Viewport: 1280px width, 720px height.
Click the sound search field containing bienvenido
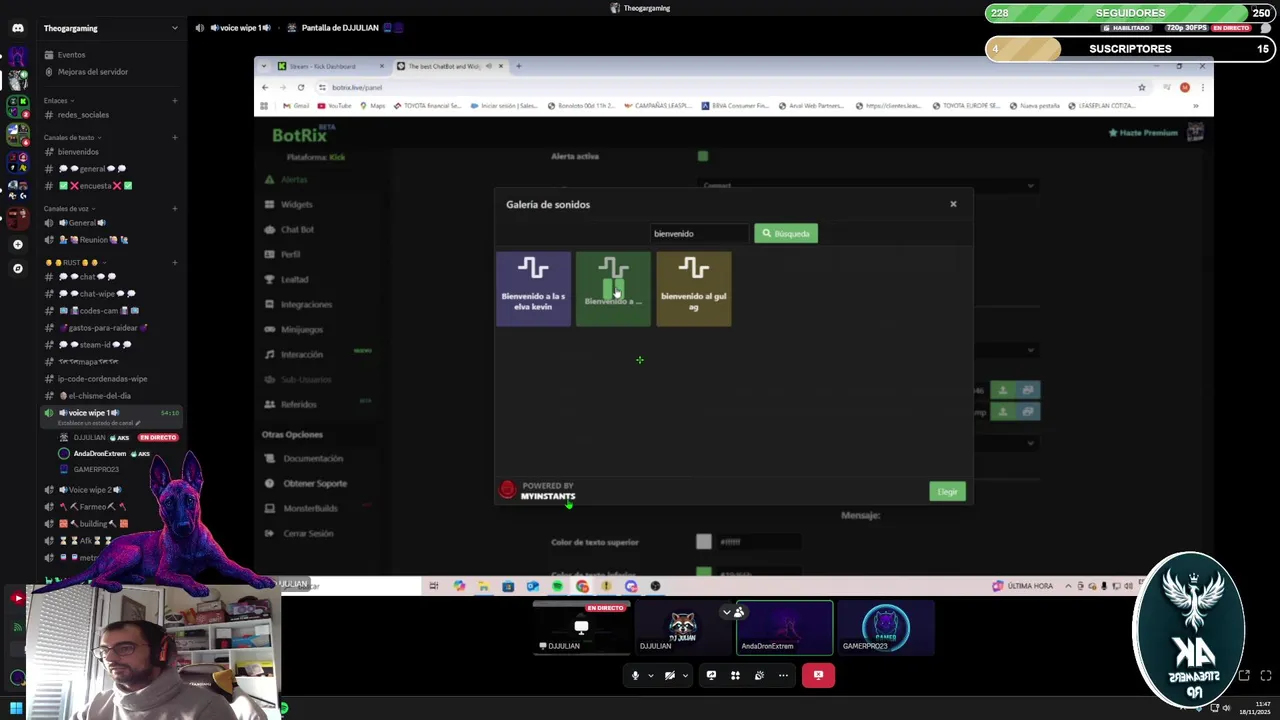click(x=699, y=234)
